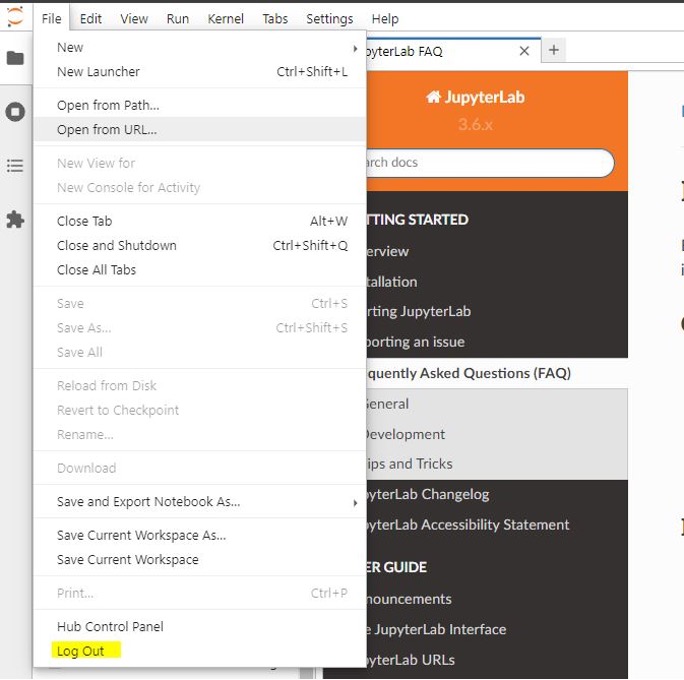Click the 3.6.x version label
This screenshot has width=684, height=680.
point(475,125)
